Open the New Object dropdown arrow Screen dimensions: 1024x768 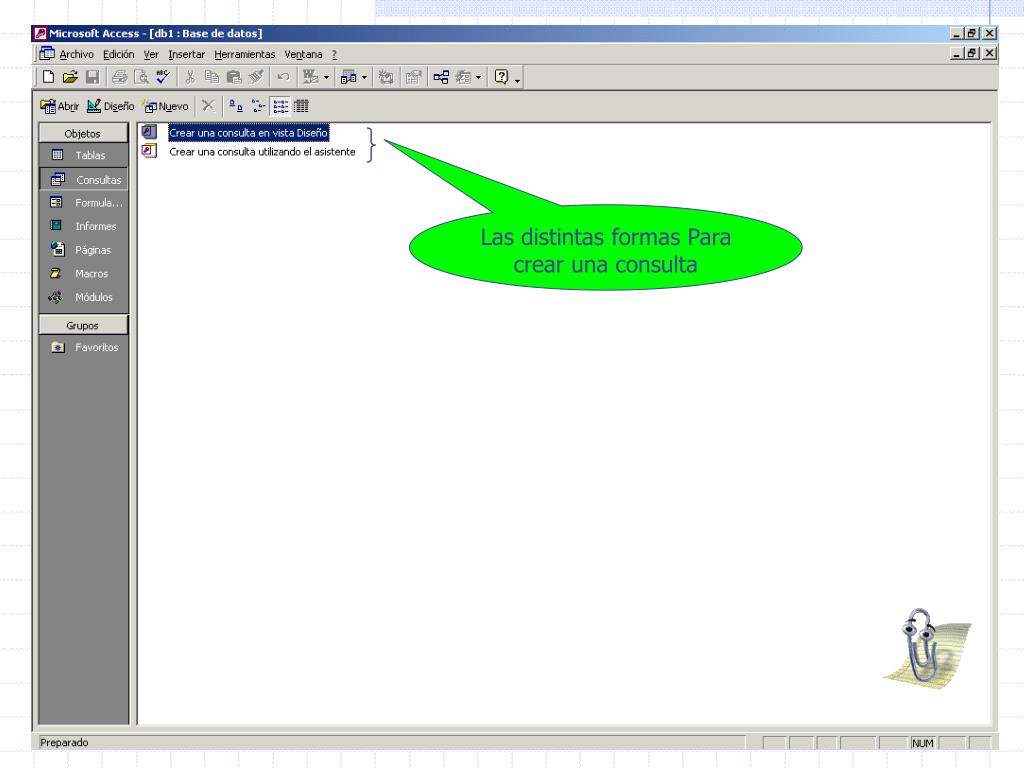point(479,78)
